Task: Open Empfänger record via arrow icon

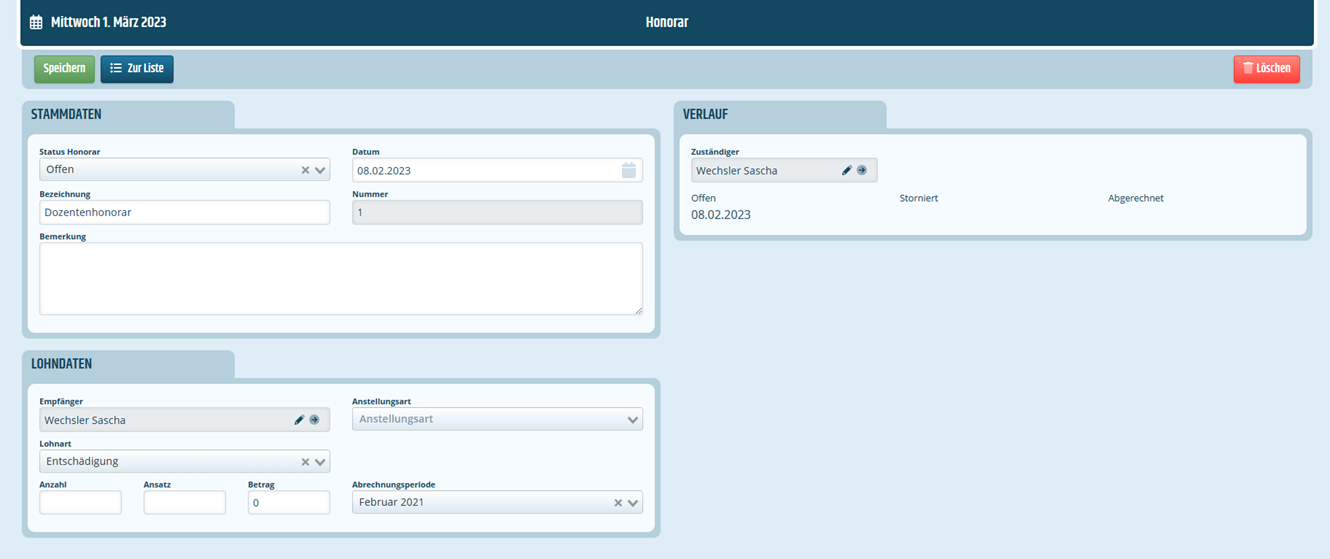Action: tap(314, 420)
